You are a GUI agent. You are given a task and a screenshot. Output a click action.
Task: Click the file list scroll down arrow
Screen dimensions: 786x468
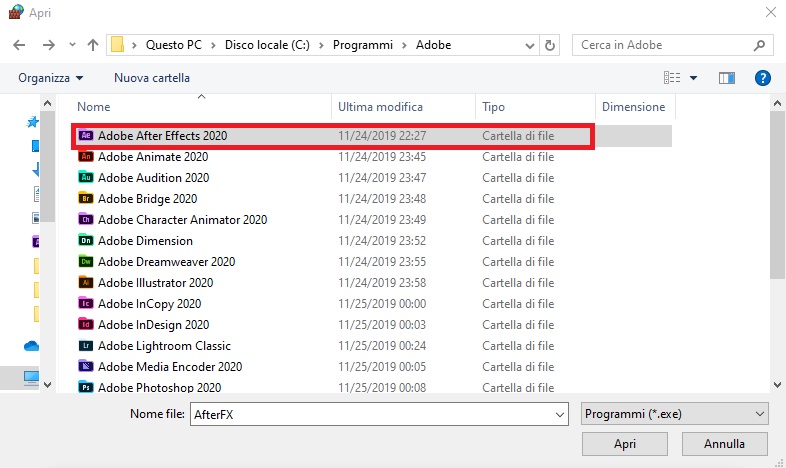click(x=777, y=385)
